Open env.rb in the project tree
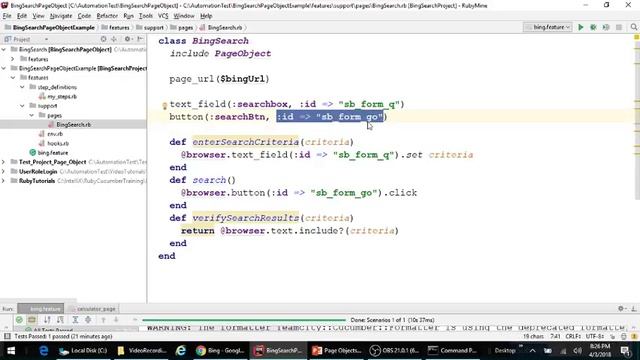This screenshot has height=360, width=640. click(51, 134)
